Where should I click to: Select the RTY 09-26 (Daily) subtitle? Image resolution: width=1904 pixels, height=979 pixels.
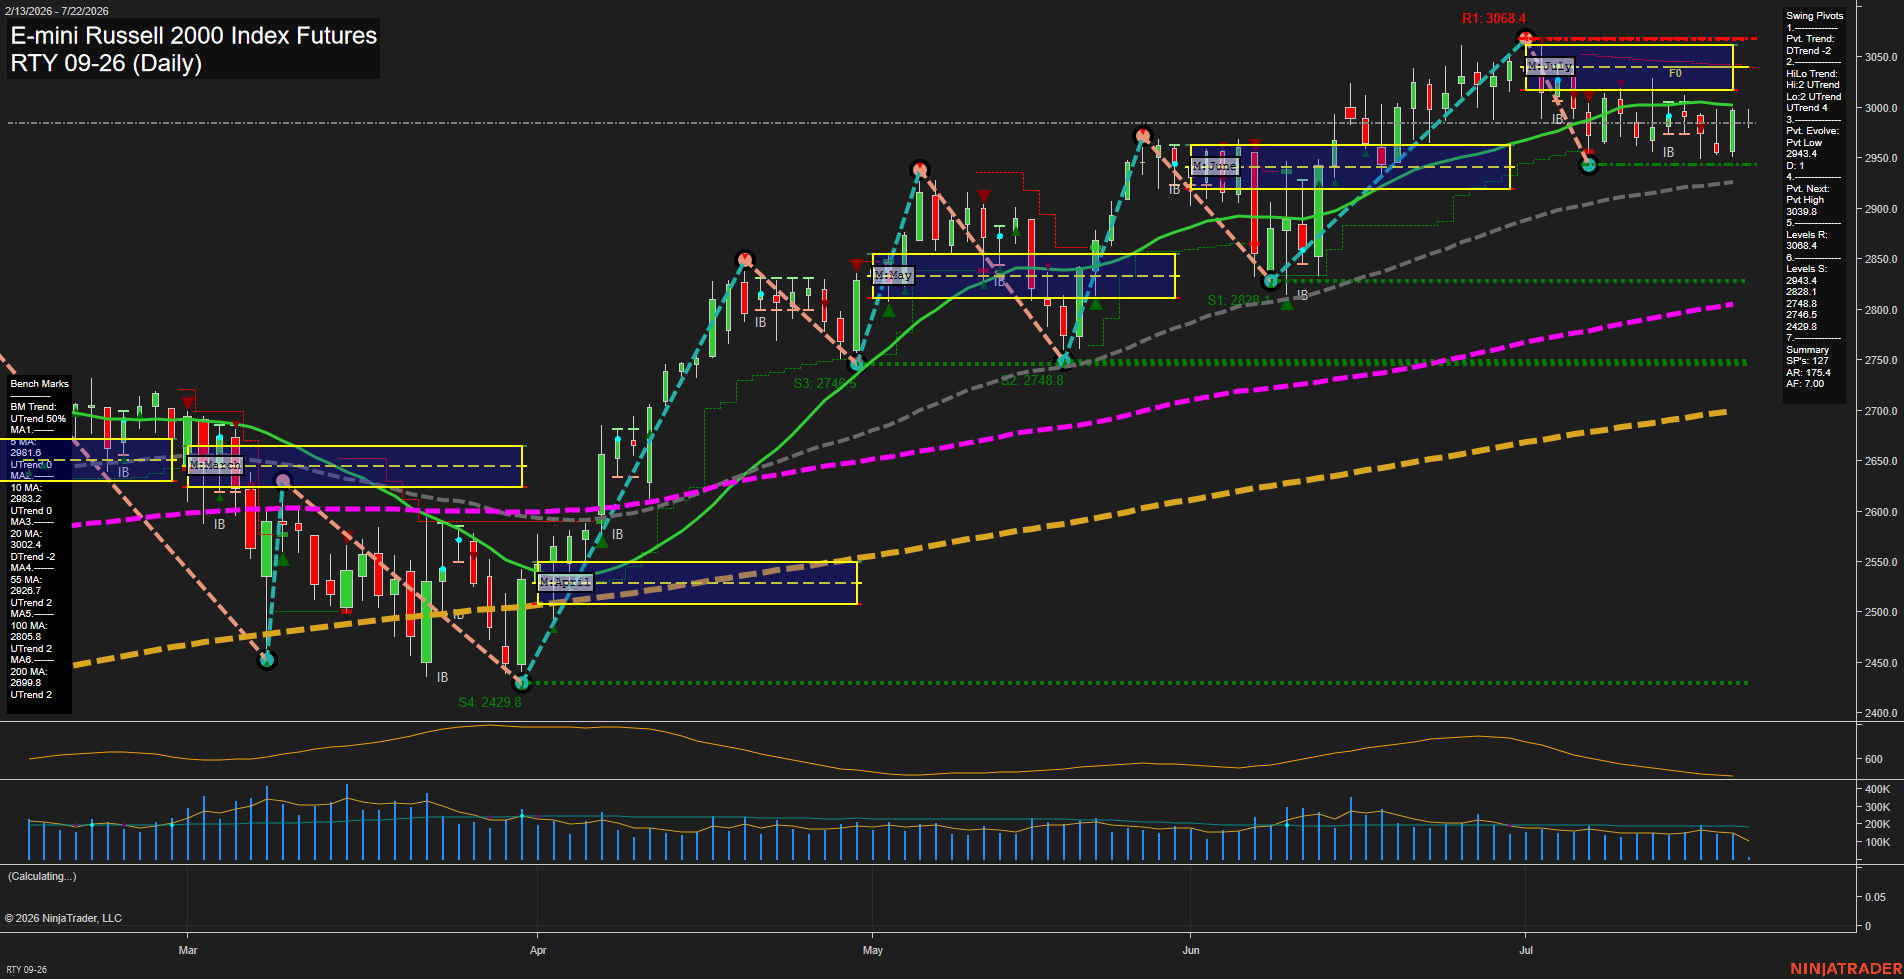point(106,63)
